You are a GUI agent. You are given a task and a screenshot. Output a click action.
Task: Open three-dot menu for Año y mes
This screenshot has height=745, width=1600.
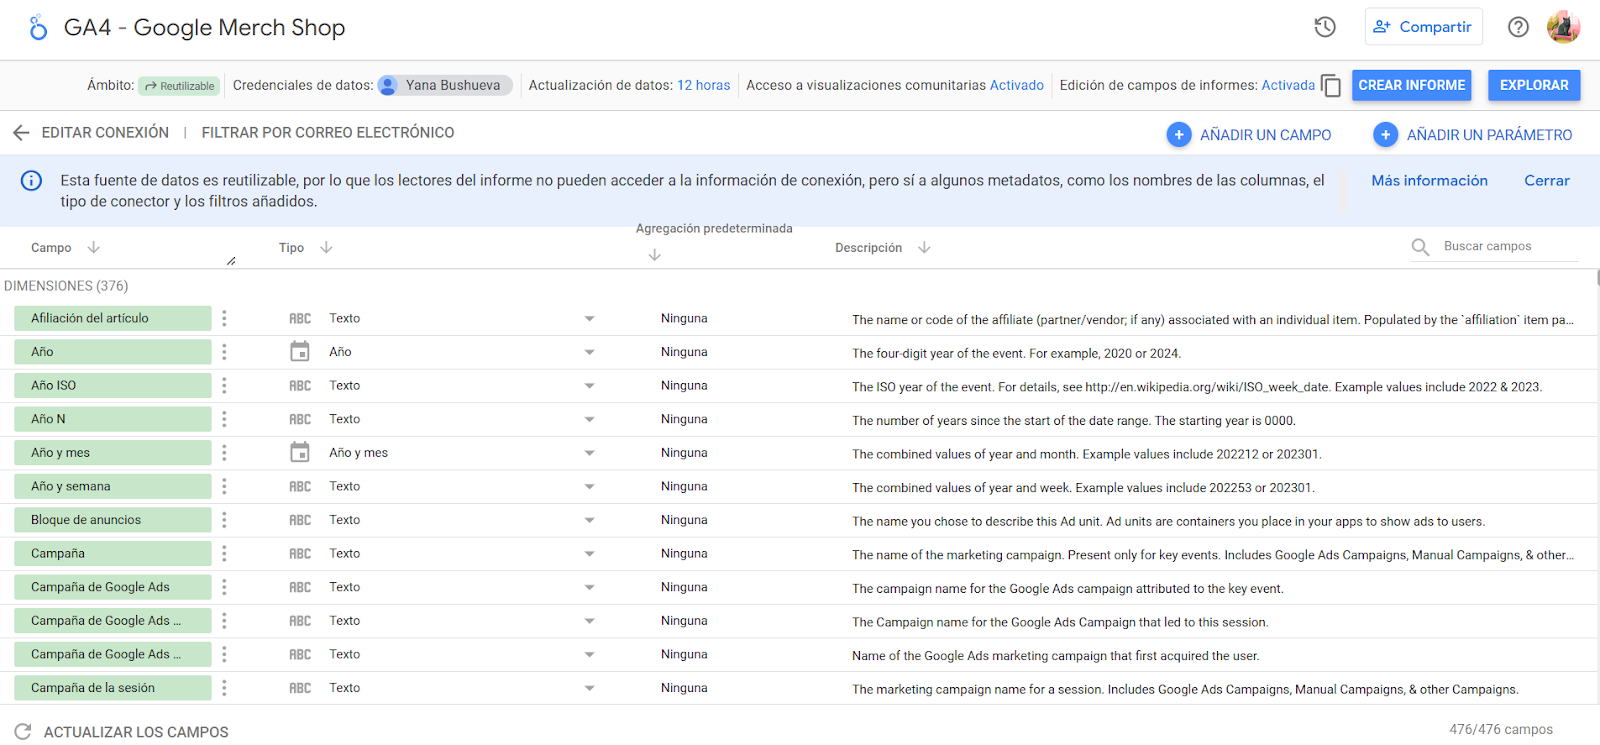(224, 453)
